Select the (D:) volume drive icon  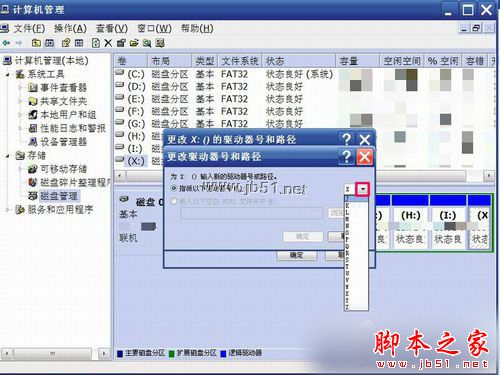tap(119, 86)
